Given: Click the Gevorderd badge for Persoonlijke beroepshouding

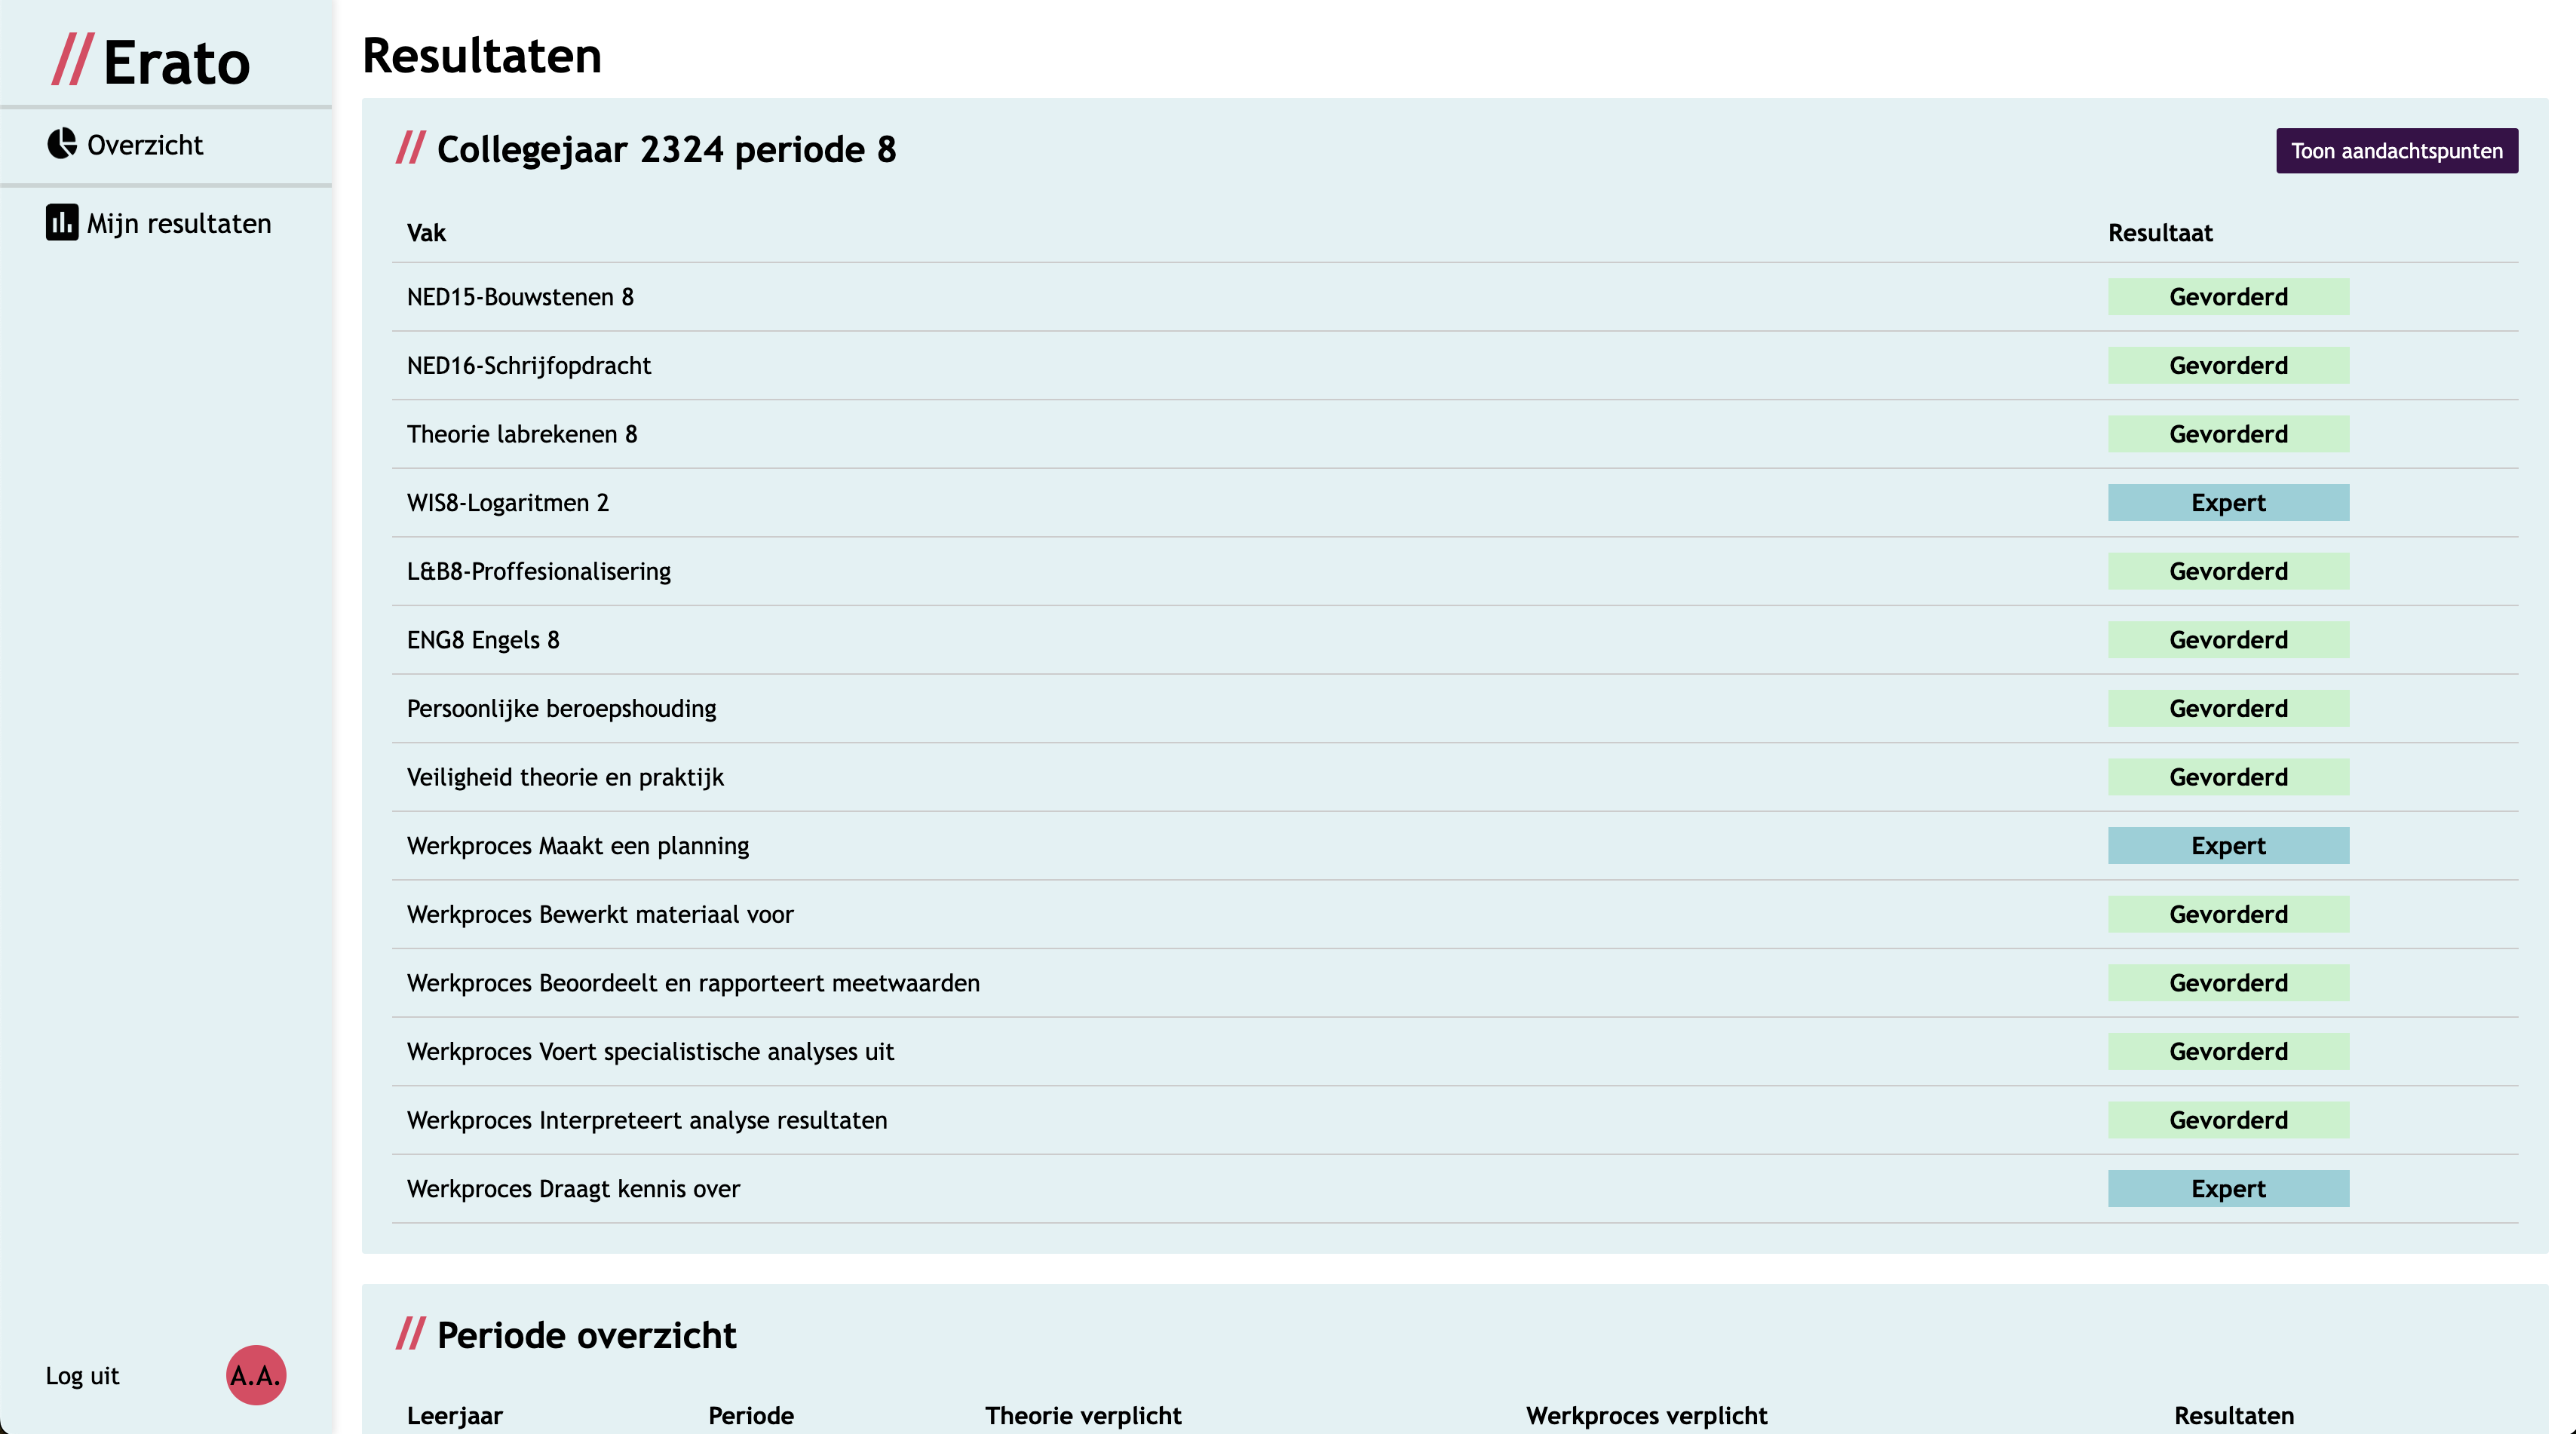Looking at the screenshot, I should pos(2228,709).
